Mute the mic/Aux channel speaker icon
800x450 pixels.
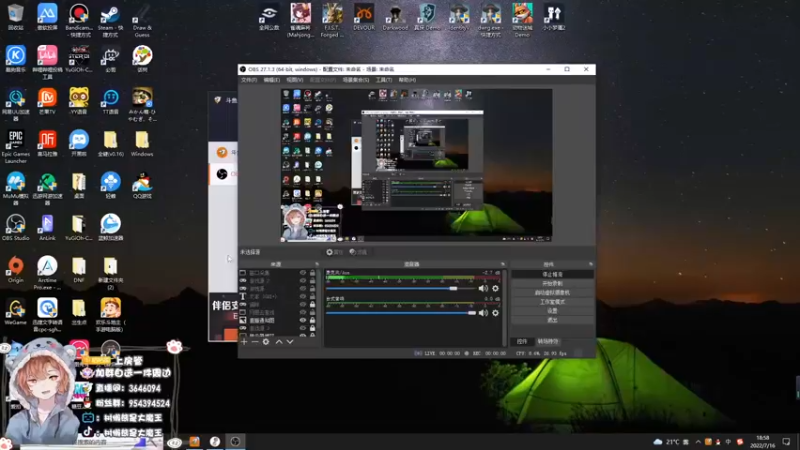pyautogui.click(x=483, y=288)
